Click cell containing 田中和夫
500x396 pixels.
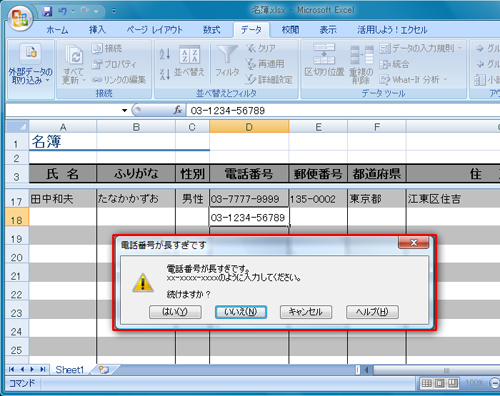click(x=63, y=199)
